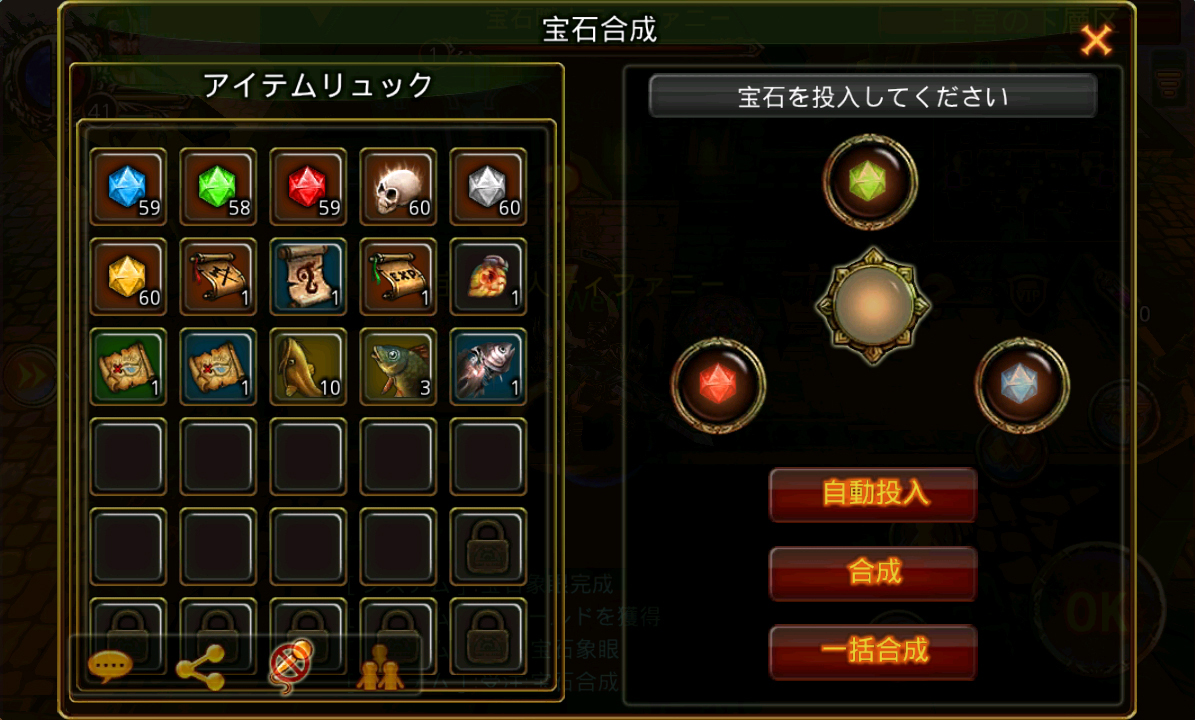Select the EXP scroll item
The image size is (1195, 720).
pyautogui.click(x=398, y=277)
